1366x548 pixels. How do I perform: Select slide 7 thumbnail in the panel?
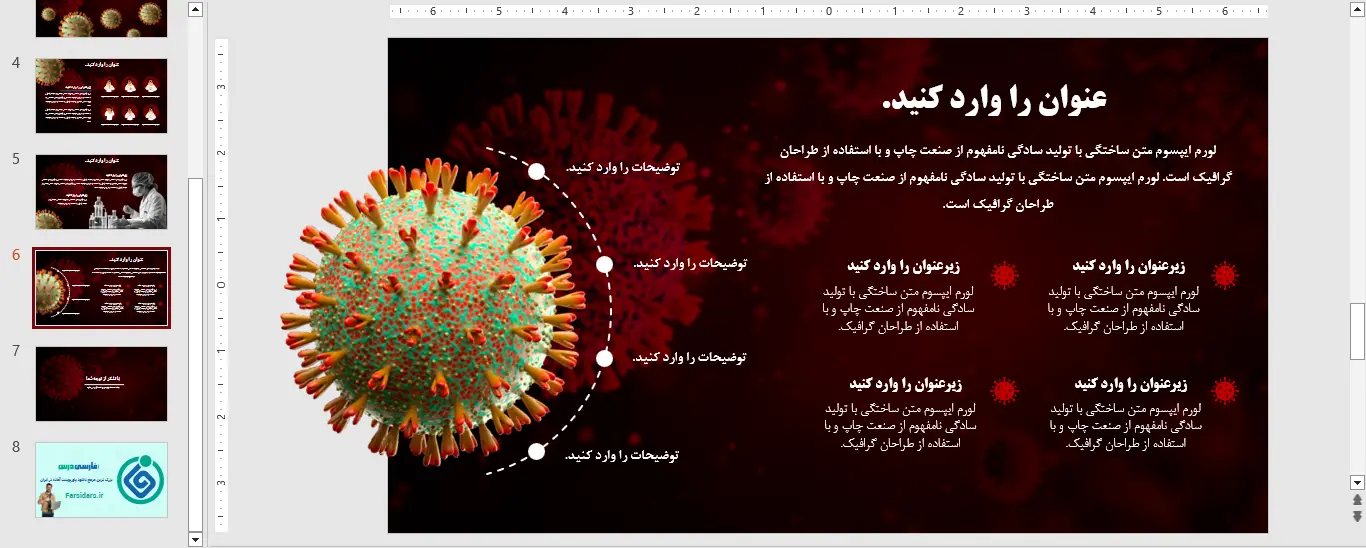101,384
